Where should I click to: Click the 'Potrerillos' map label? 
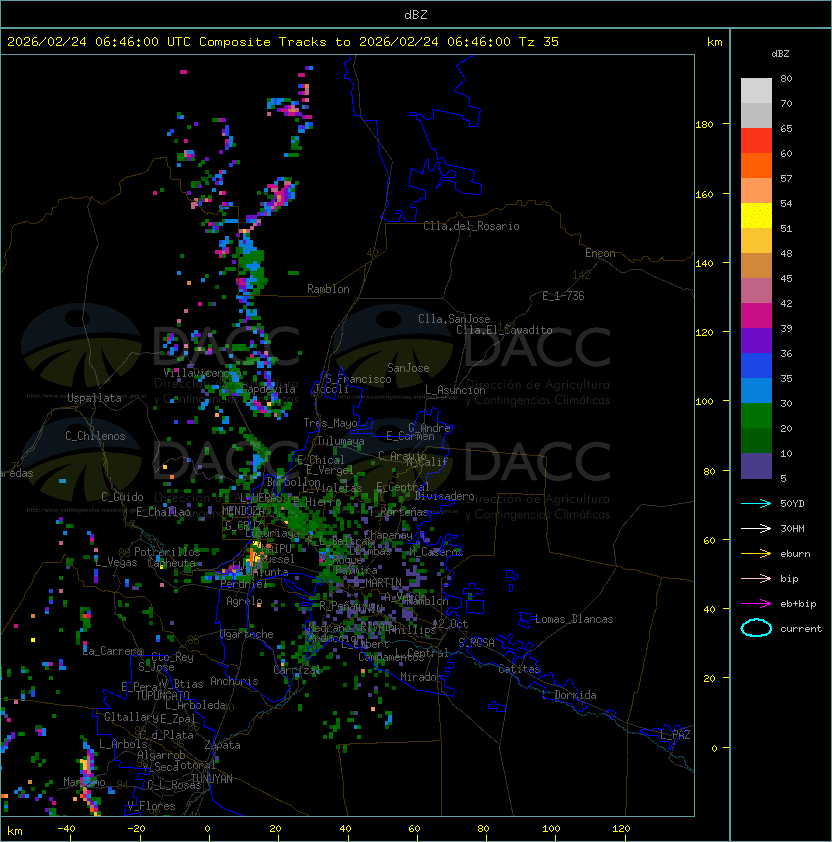tap(167, 552)
